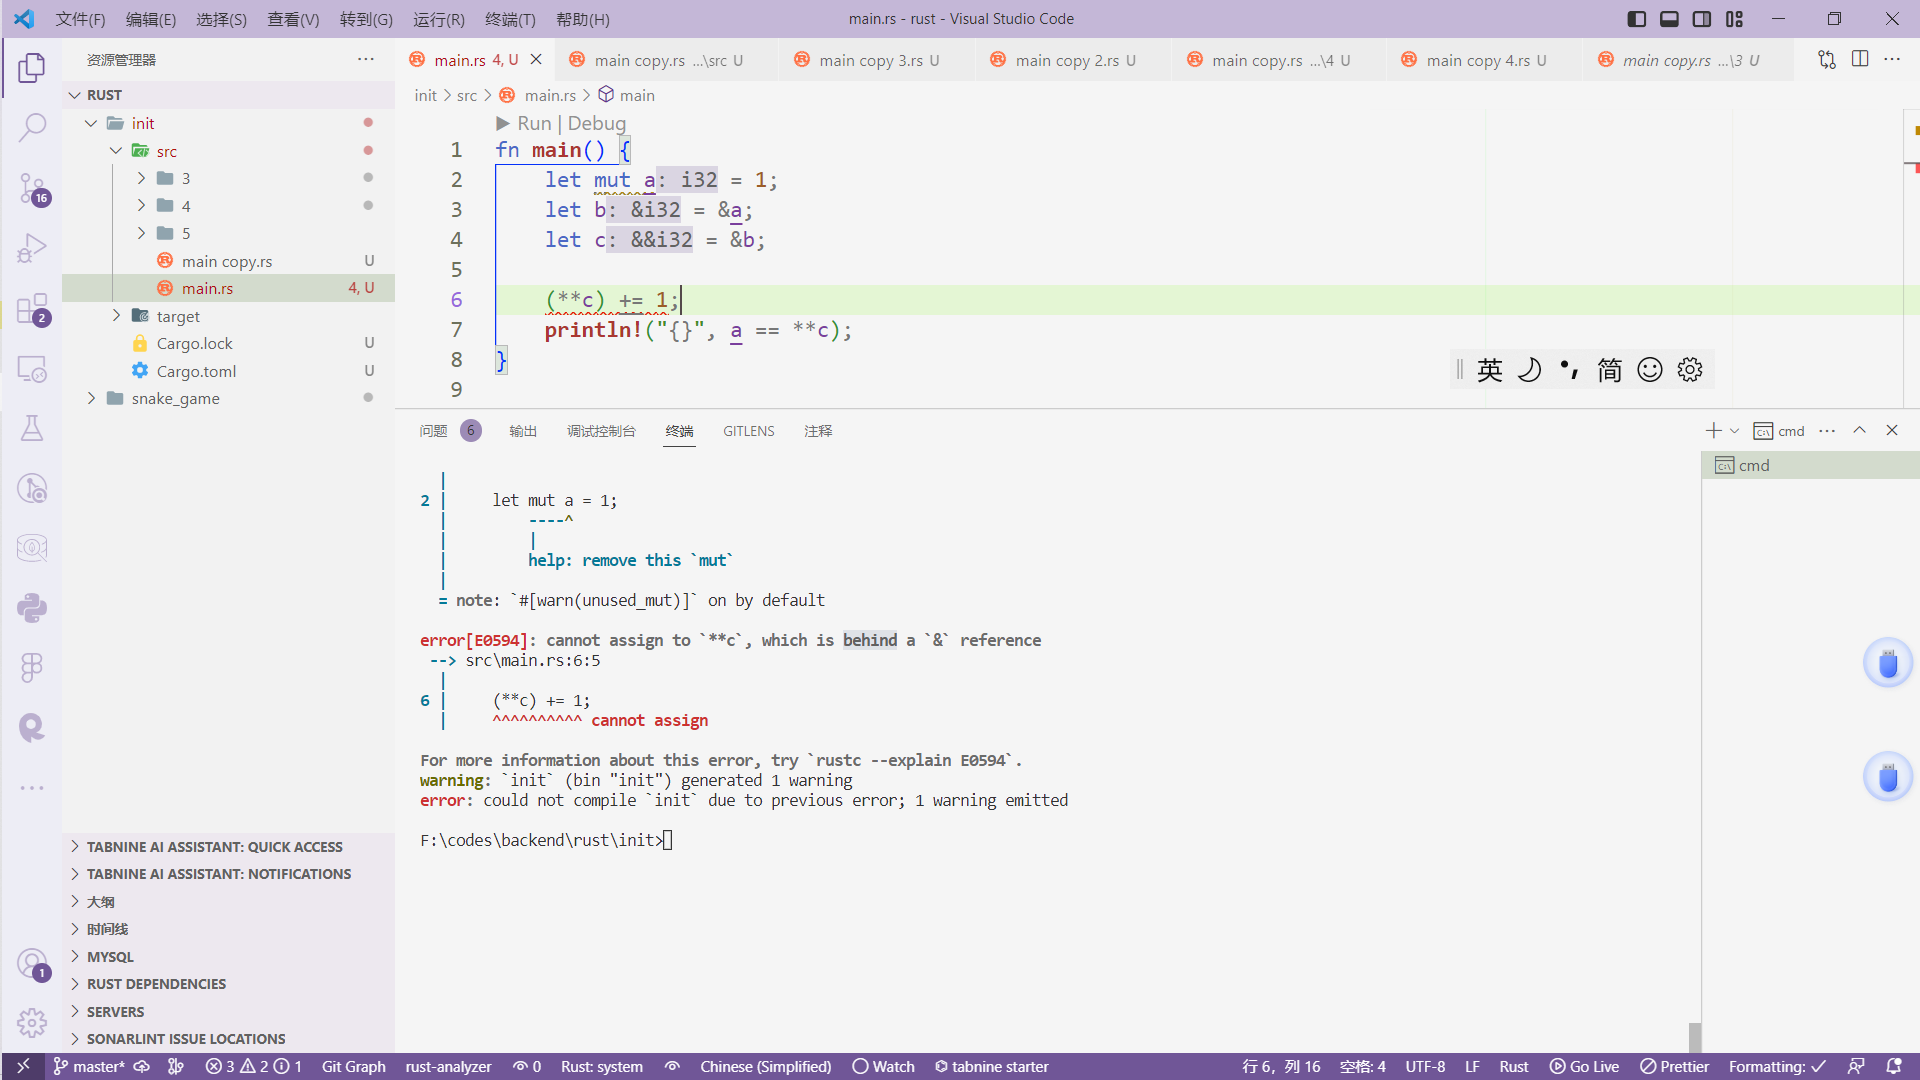
Task: Toggle the IME moon half-width mode
Action: tap(1529, 370)
